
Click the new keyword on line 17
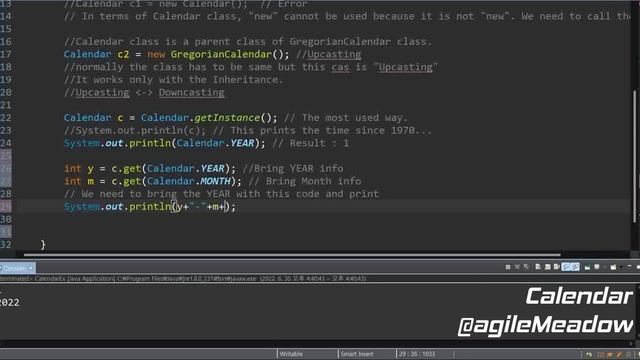tap(156, 54)
